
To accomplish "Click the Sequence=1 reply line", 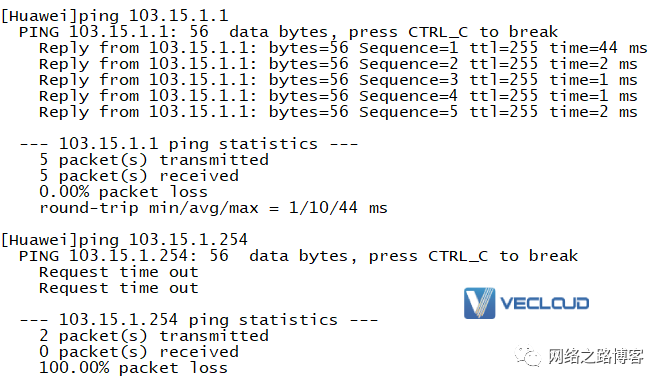I will tap(343, 48).
